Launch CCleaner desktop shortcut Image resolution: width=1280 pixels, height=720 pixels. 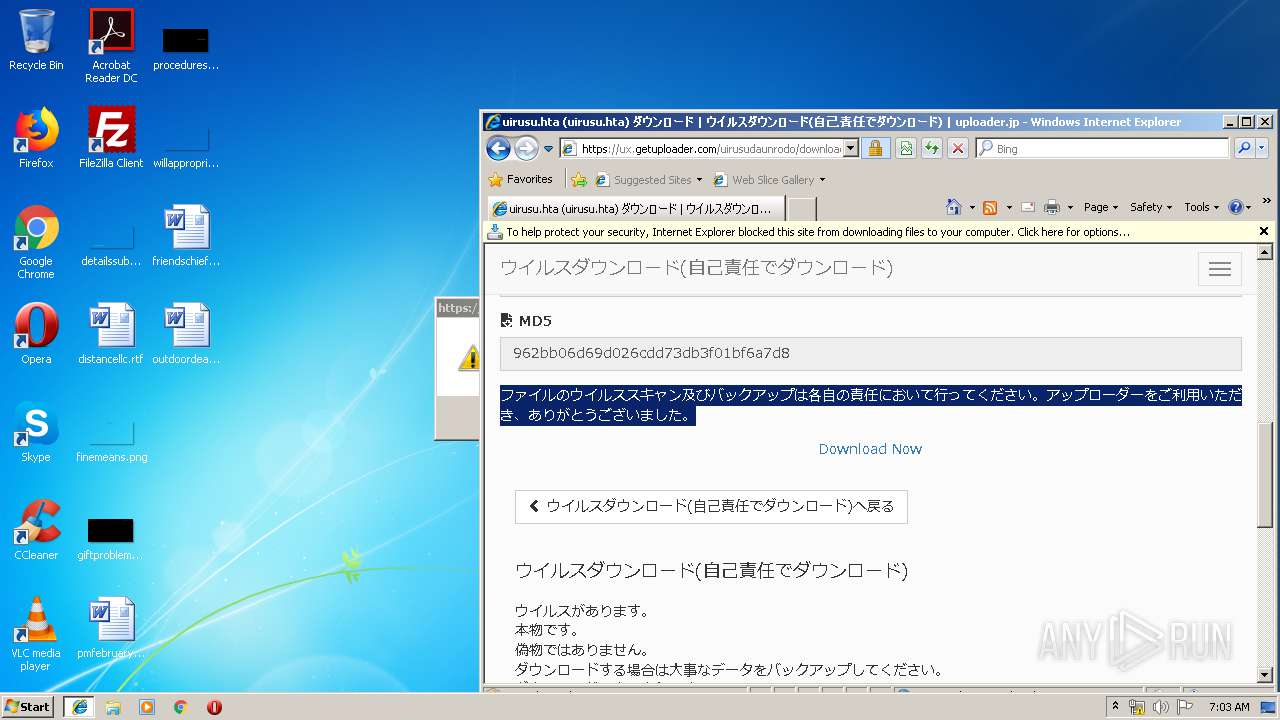[x=36, y=530]
